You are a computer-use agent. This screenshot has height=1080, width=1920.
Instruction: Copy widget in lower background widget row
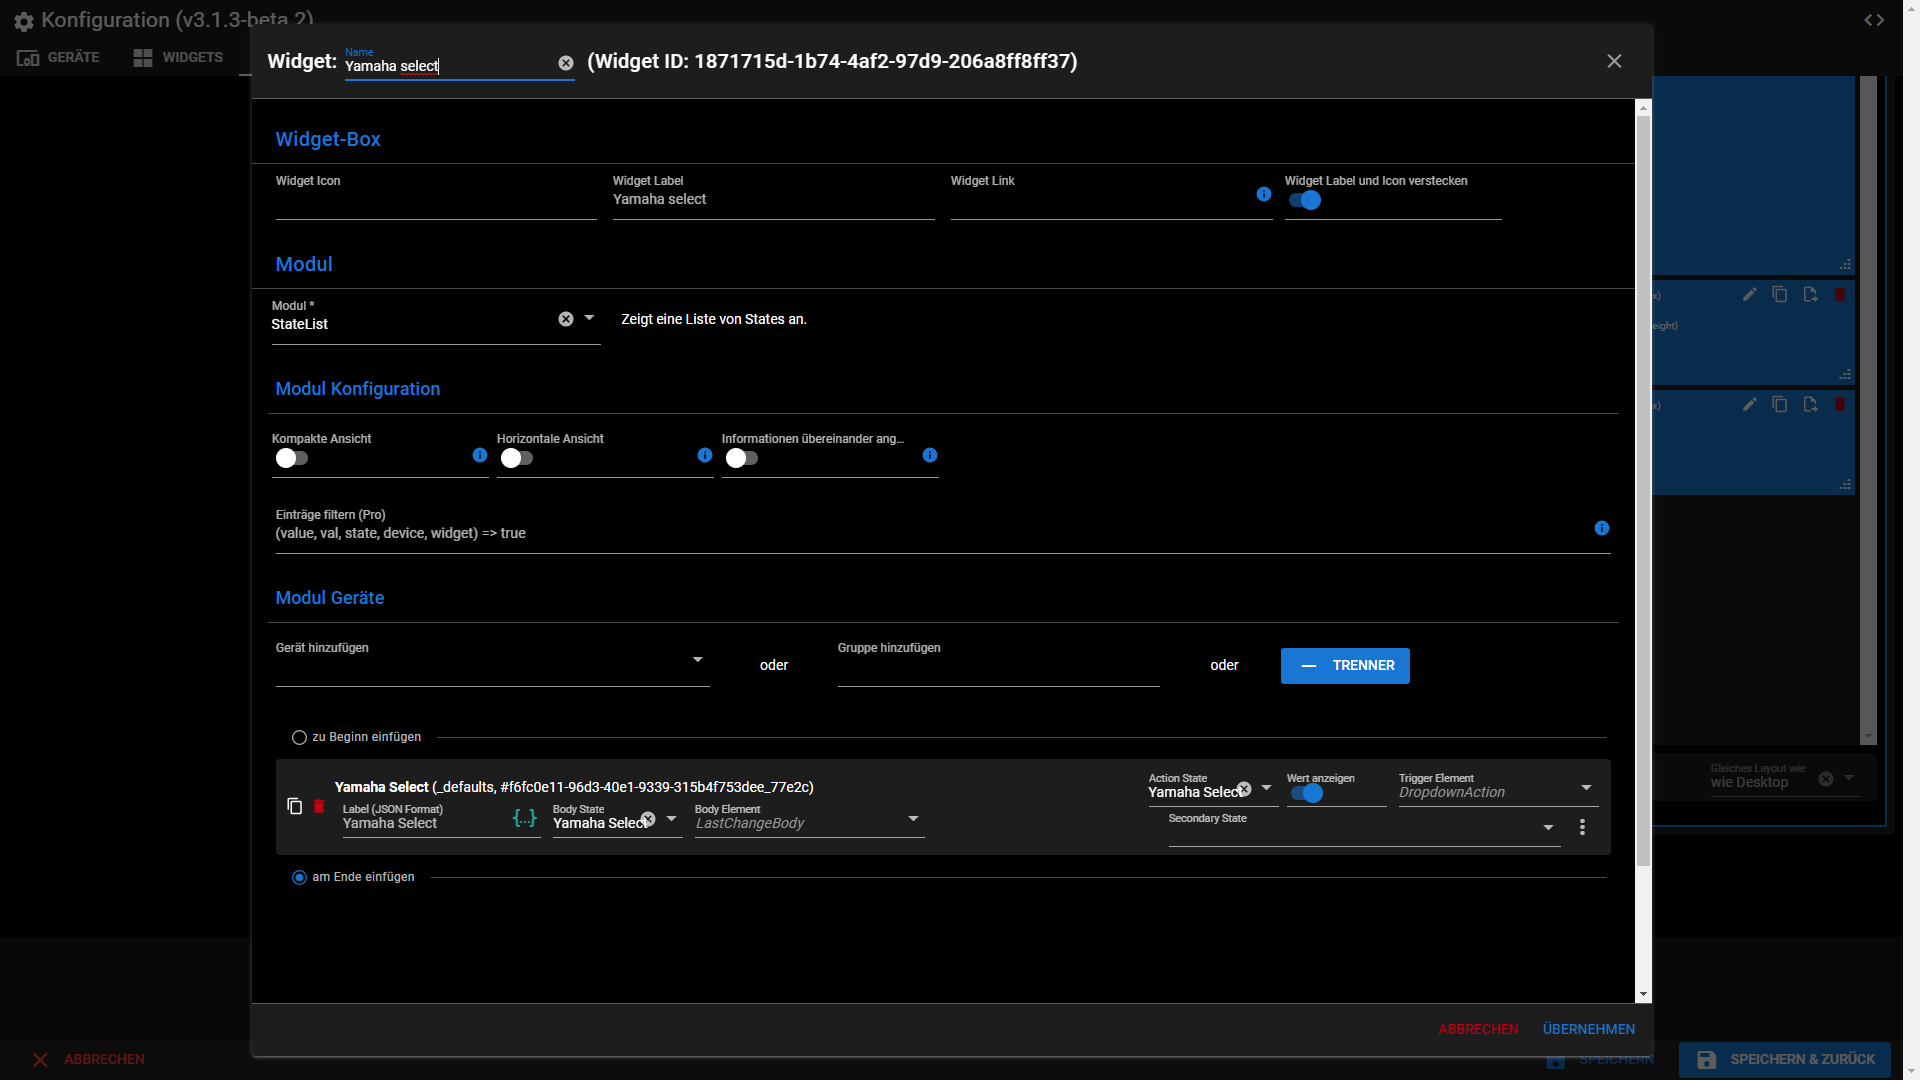(x=1780, y=404)
